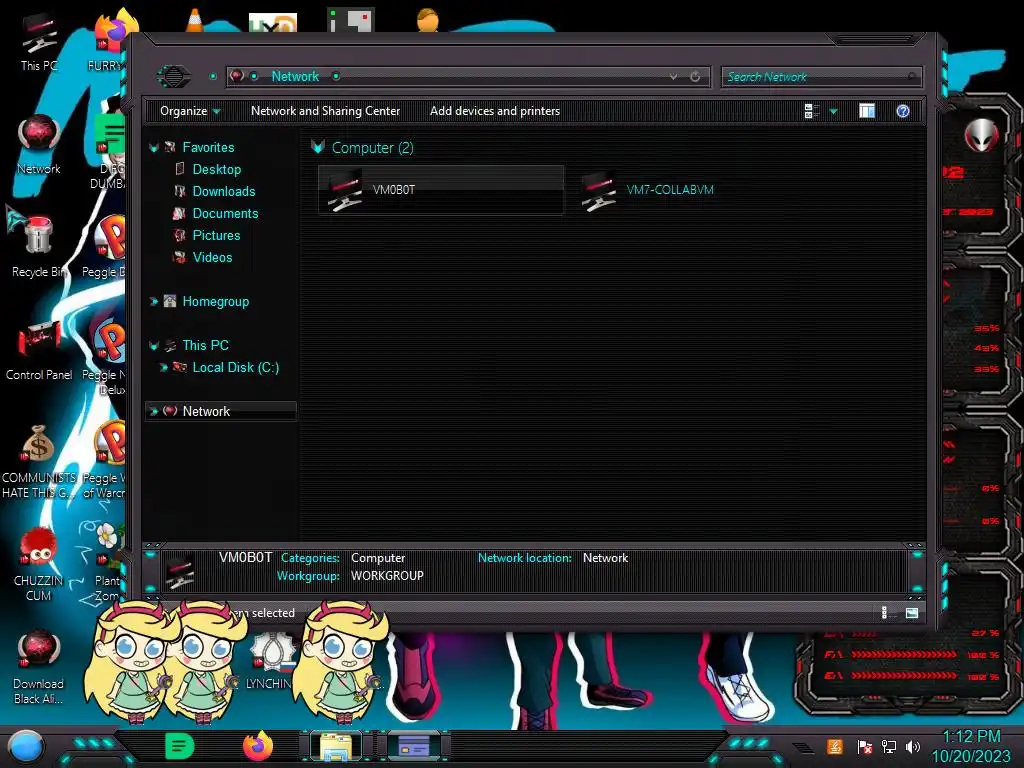The width and height of the screenshot is (1024, 768).
Task: Expand the arrow after Network breadcrumb
Action: coord(336,76)
